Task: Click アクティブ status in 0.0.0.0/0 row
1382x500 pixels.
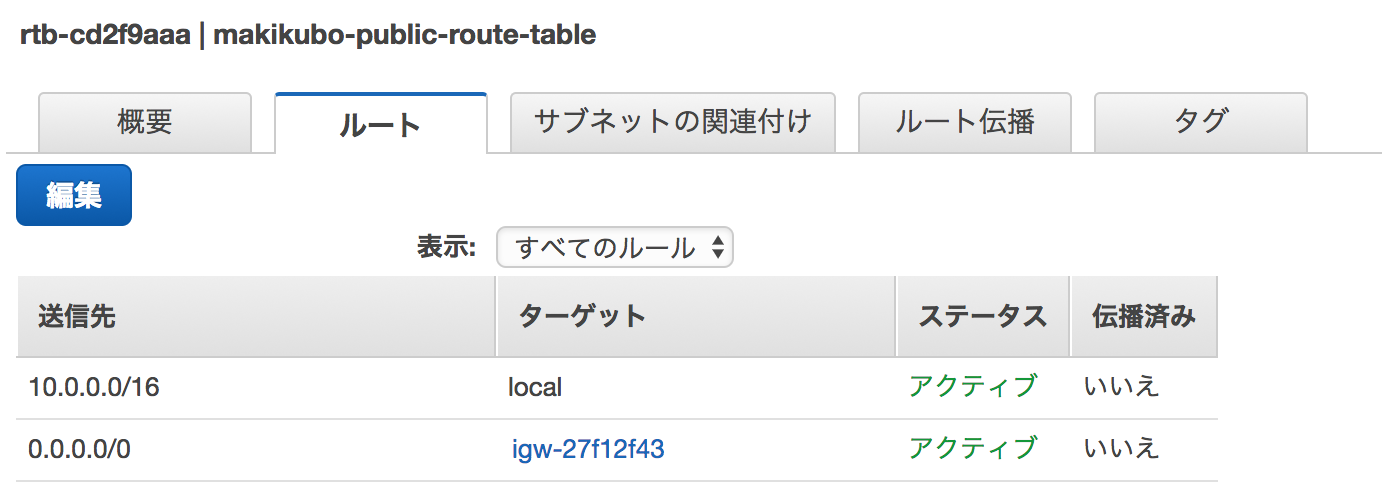Action: (973, 448)
